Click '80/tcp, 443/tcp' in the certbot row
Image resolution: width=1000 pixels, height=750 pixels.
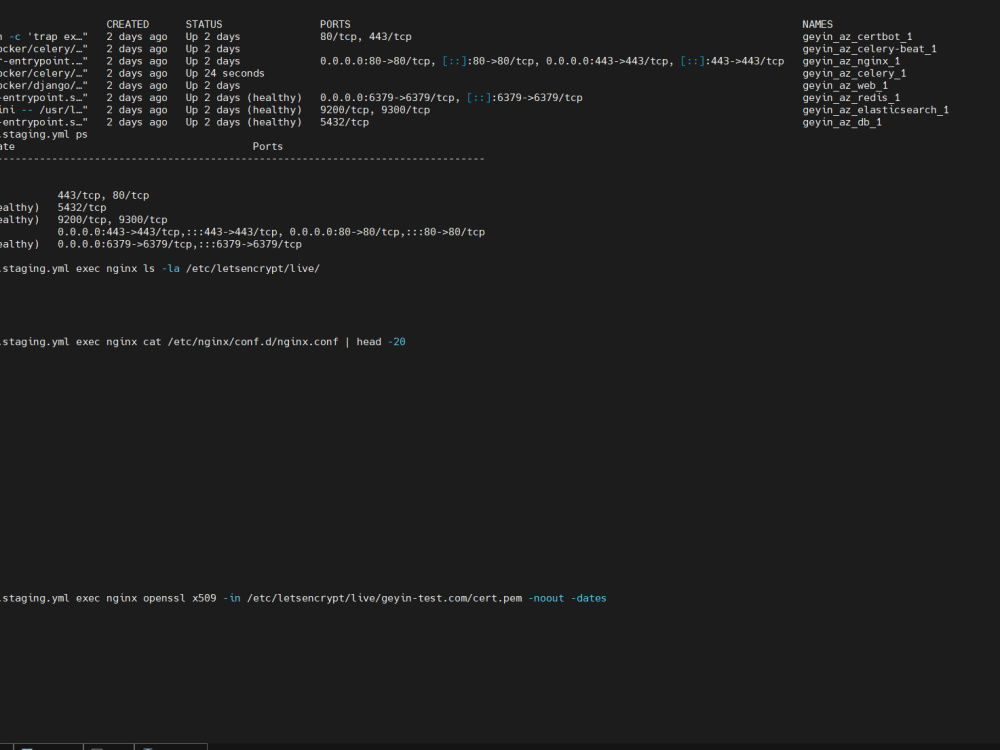(x=365, y=36)
